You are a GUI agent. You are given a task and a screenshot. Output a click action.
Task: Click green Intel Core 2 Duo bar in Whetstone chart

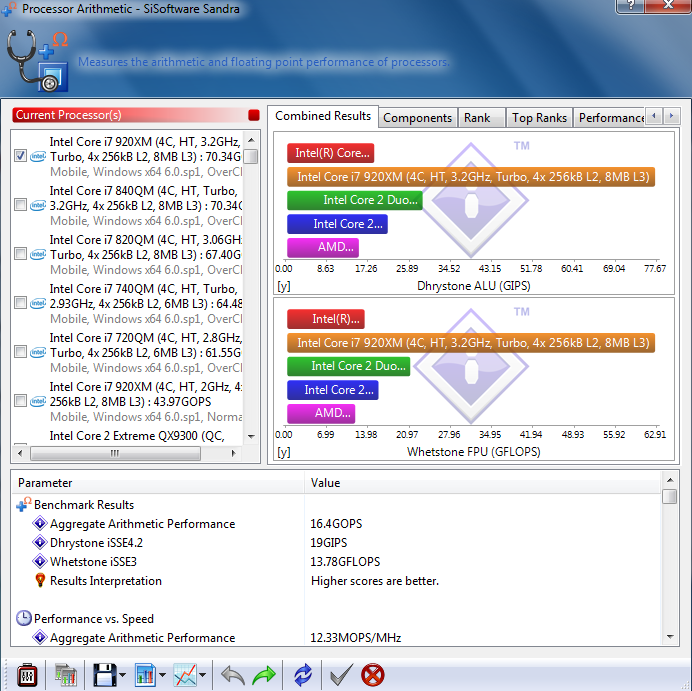(x=349, y=366)
